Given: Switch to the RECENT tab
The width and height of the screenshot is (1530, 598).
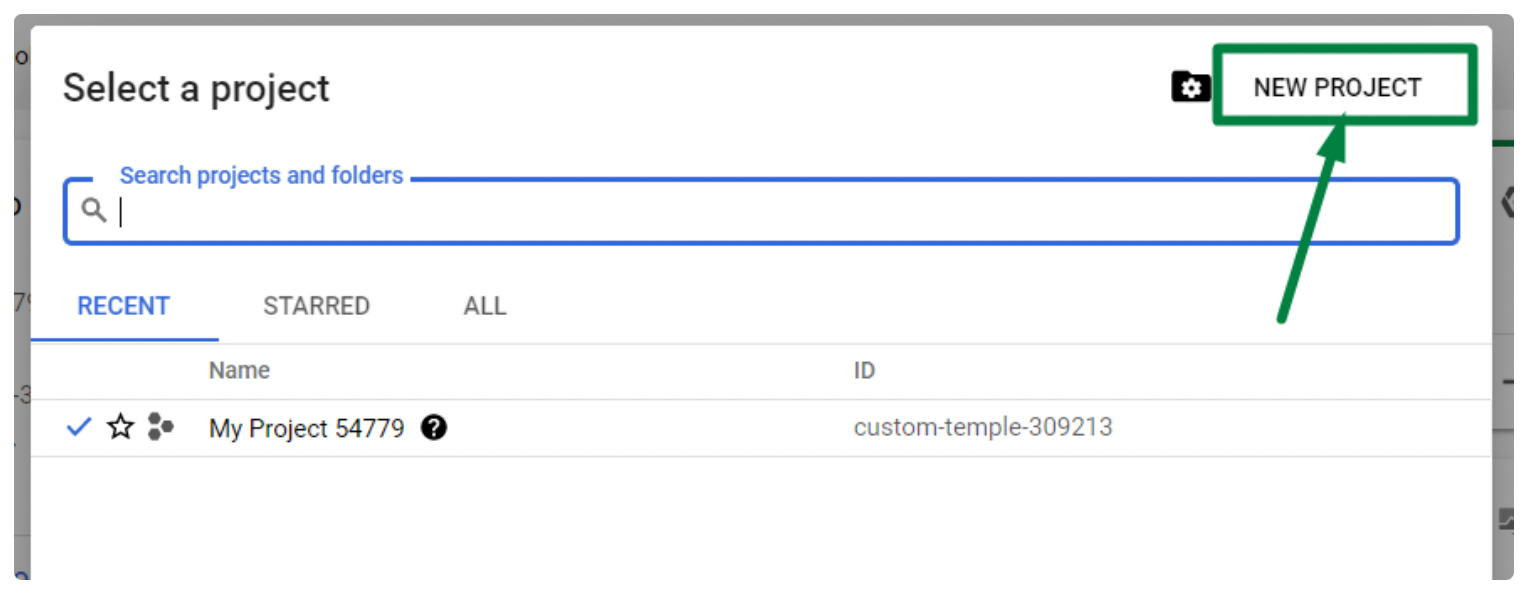Looking at the screenshot, I should [x=124, y=306].
